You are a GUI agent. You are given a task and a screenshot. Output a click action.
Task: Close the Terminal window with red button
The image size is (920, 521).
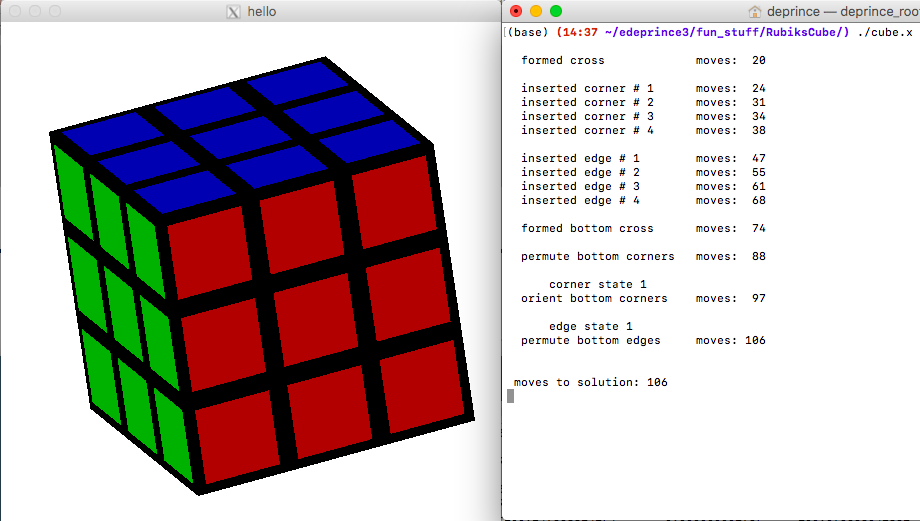[x=516, y=11]
